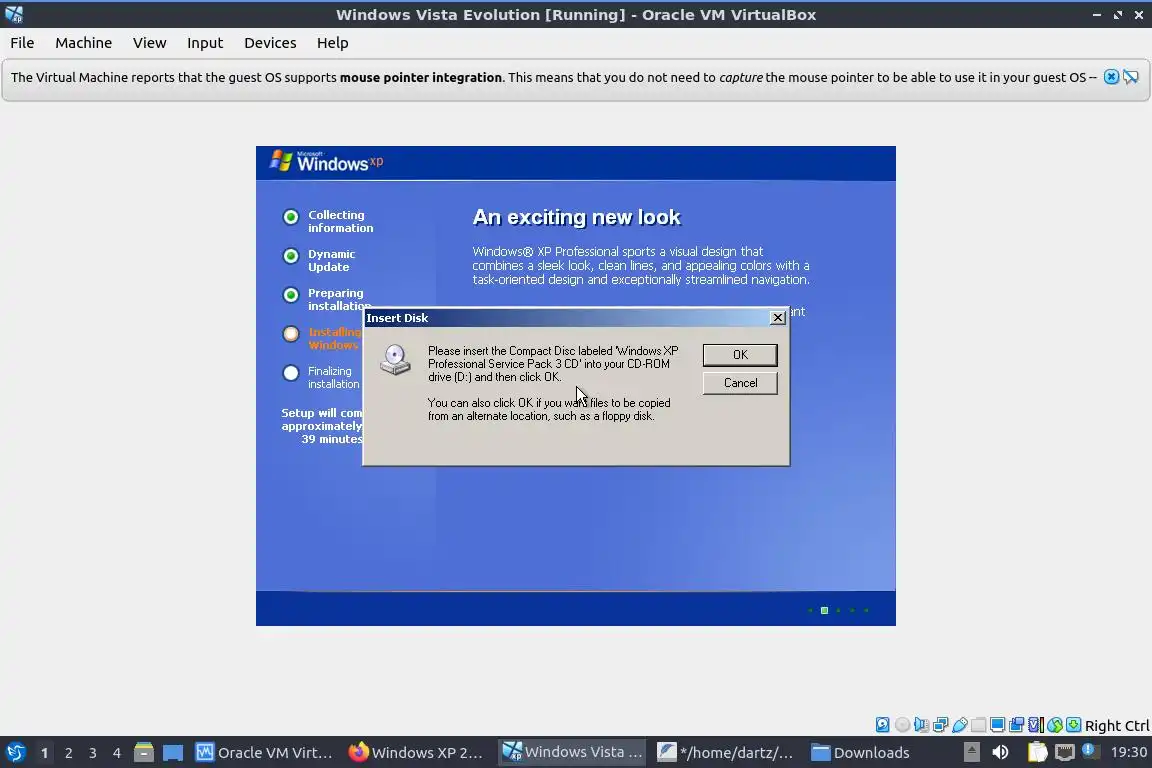Screen dimensions: 1152x768
Task: Click the do-not-show-again notification icon
Action: [1131, 77]
